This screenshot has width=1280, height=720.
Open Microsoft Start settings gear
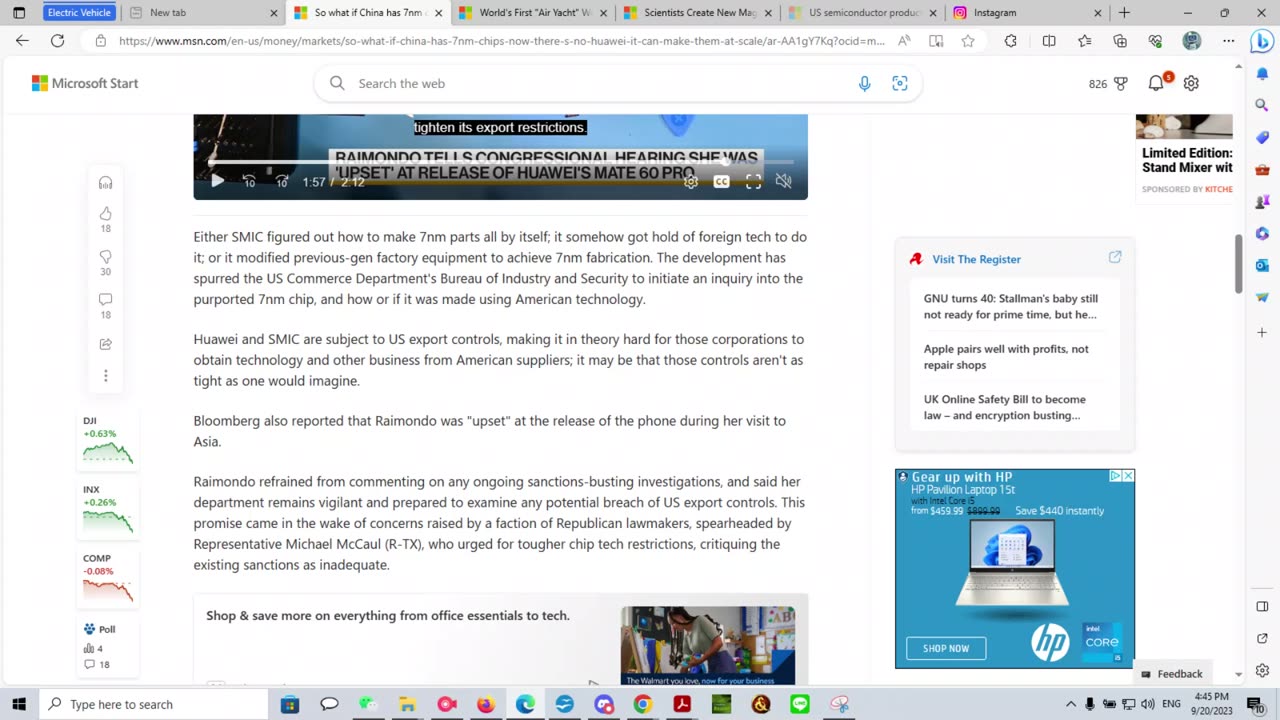(x=1191, y=83)
